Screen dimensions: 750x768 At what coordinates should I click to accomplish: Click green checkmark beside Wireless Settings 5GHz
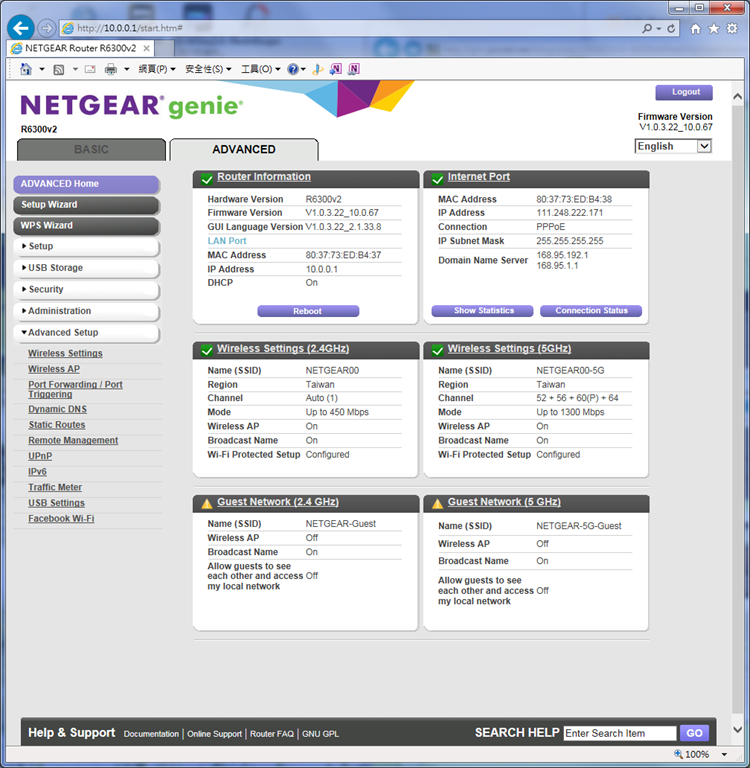point(437,350)
